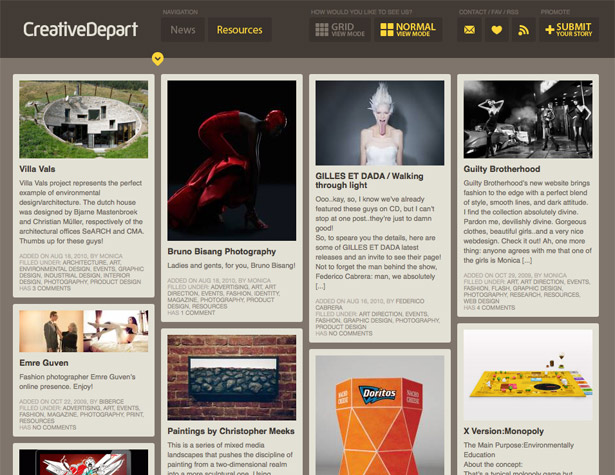The width and height of the screenshot is (615, 475).
Task: Click the CreativeDepart logo
Action: pyautogui.click(x=81, y=30)
